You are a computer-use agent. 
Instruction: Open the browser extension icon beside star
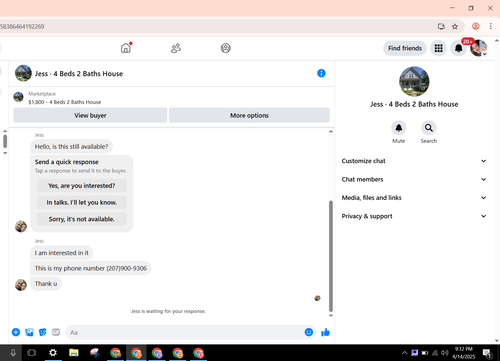476,26
